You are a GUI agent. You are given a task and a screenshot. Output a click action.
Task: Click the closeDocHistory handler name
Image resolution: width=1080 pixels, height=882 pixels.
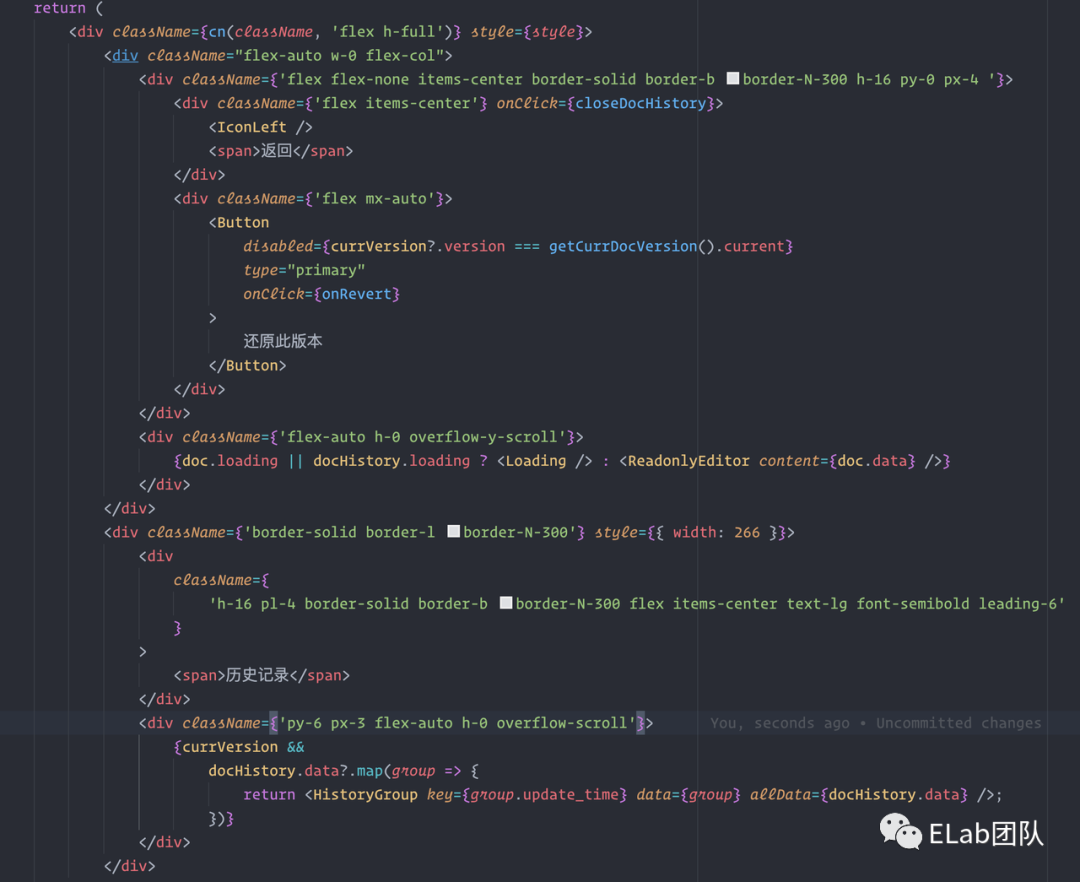pos(641,103)
